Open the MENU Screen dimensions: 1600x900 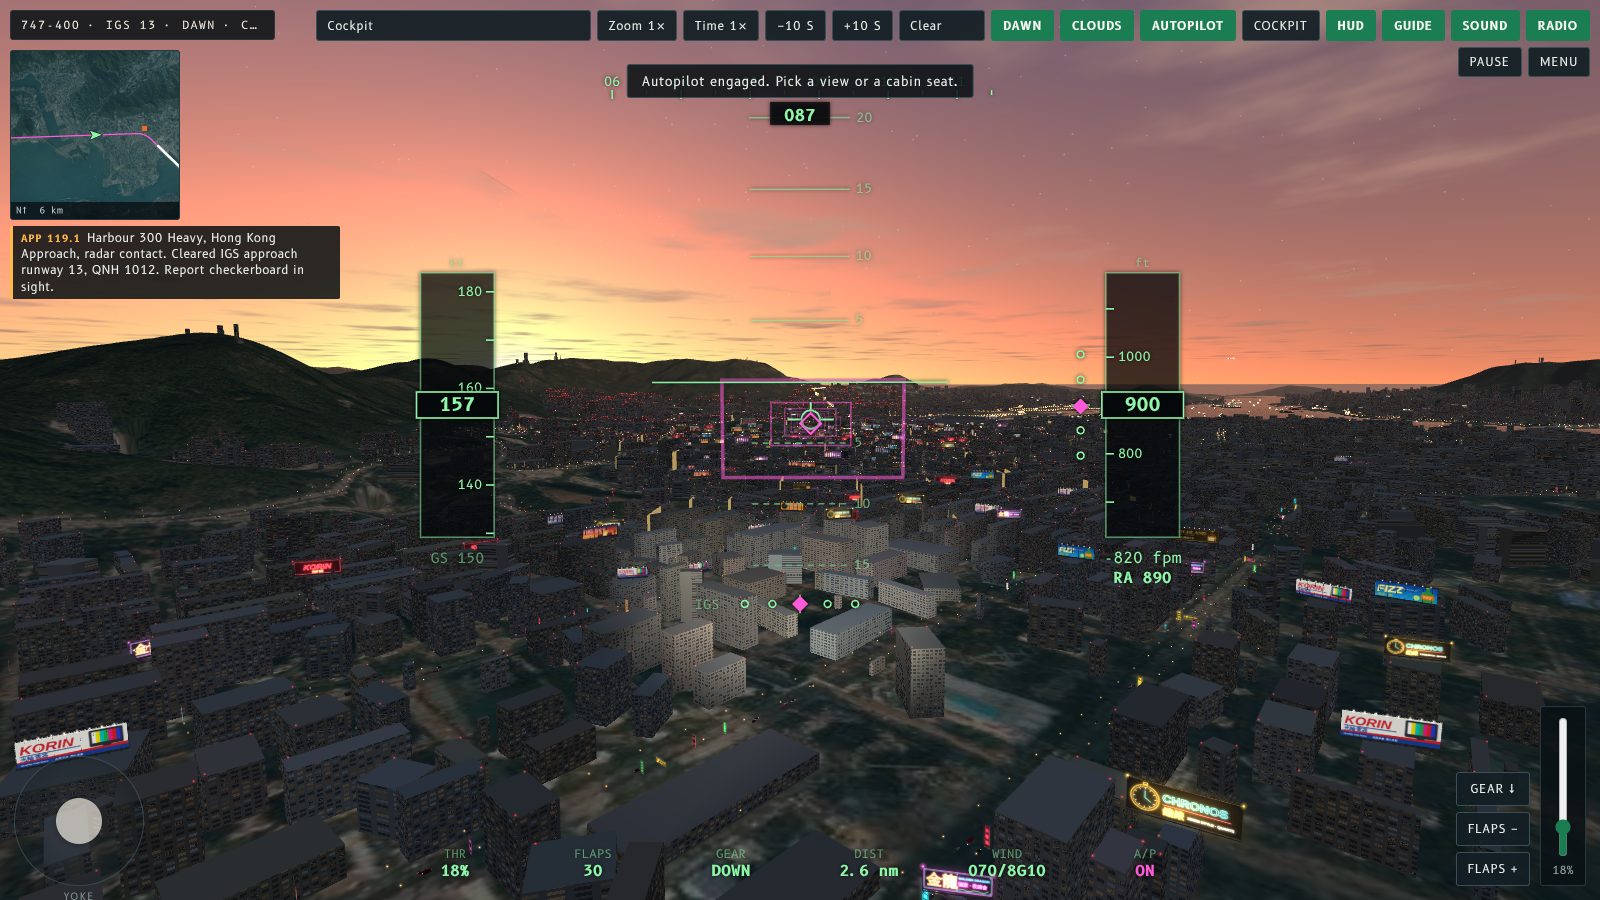(1558, 62)
